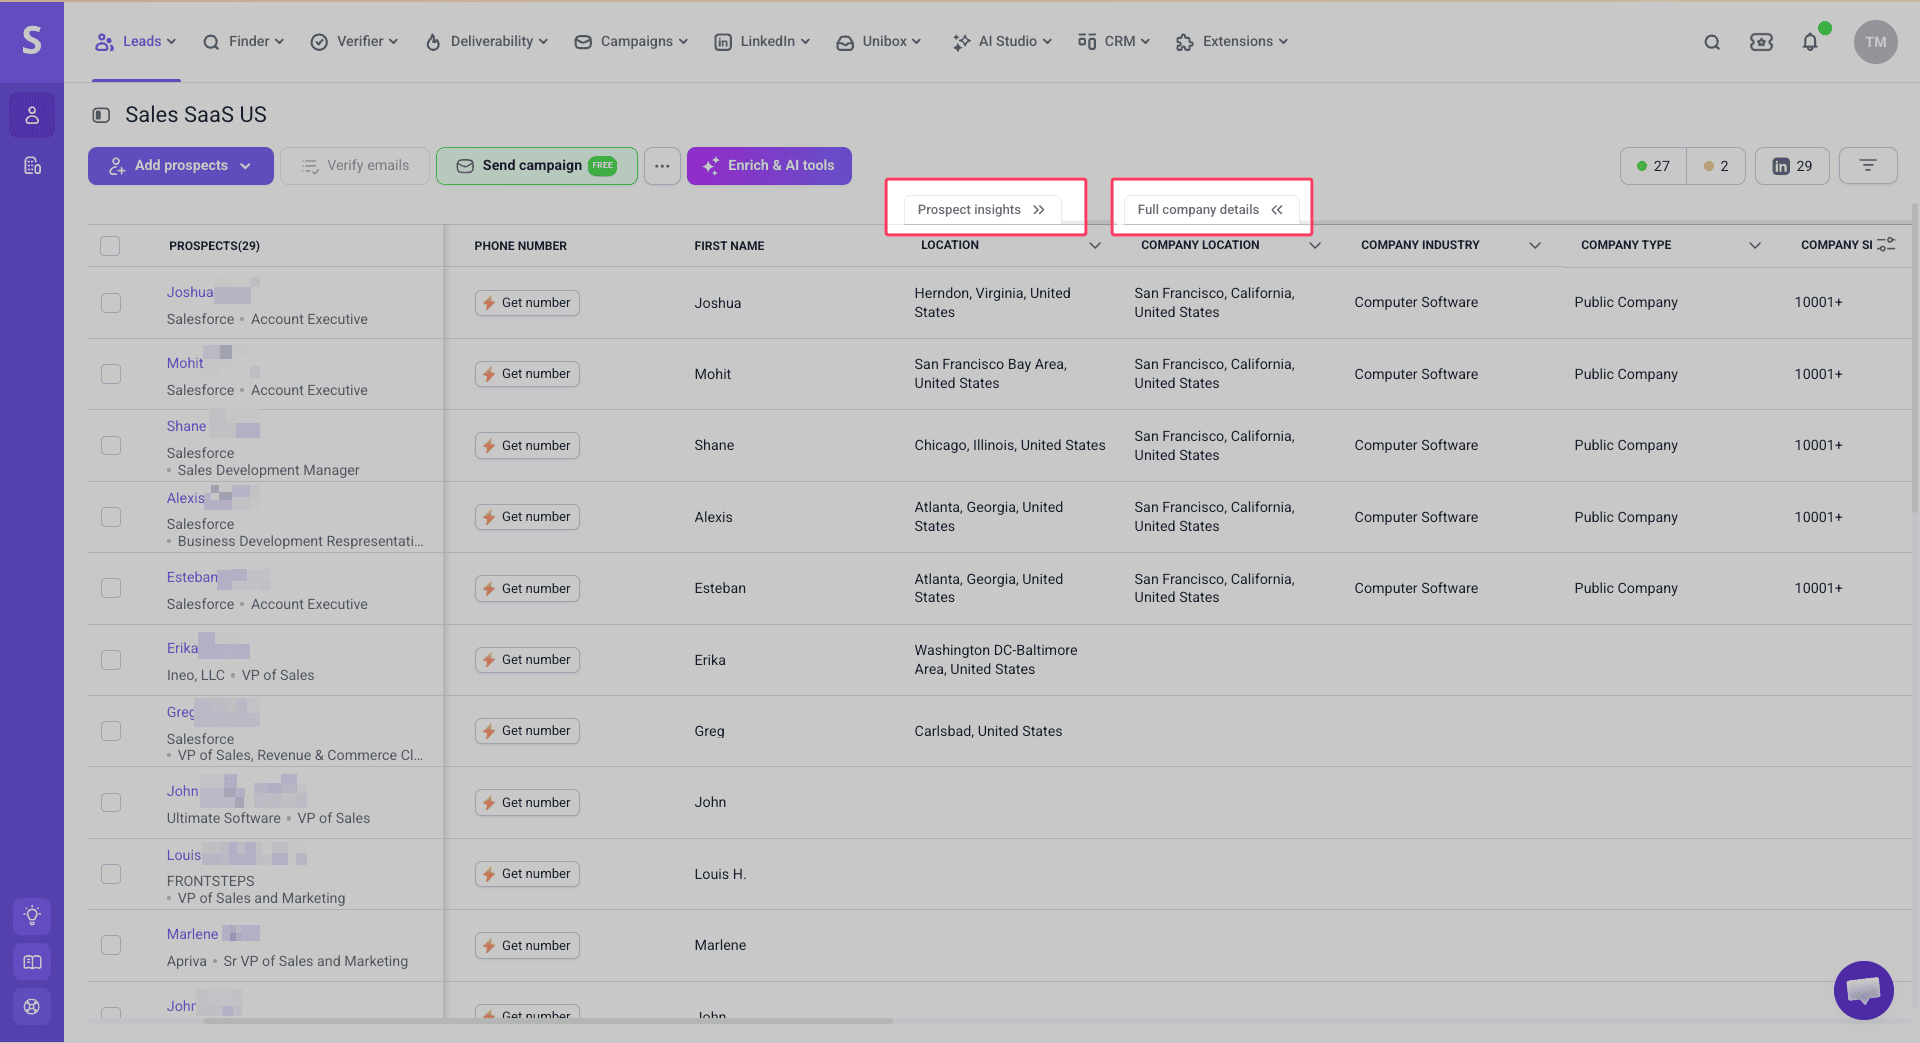The width and height of the screenshot is (1920, 1043).
Task: Open the Campaigns menu
Action: coord(631,42)
